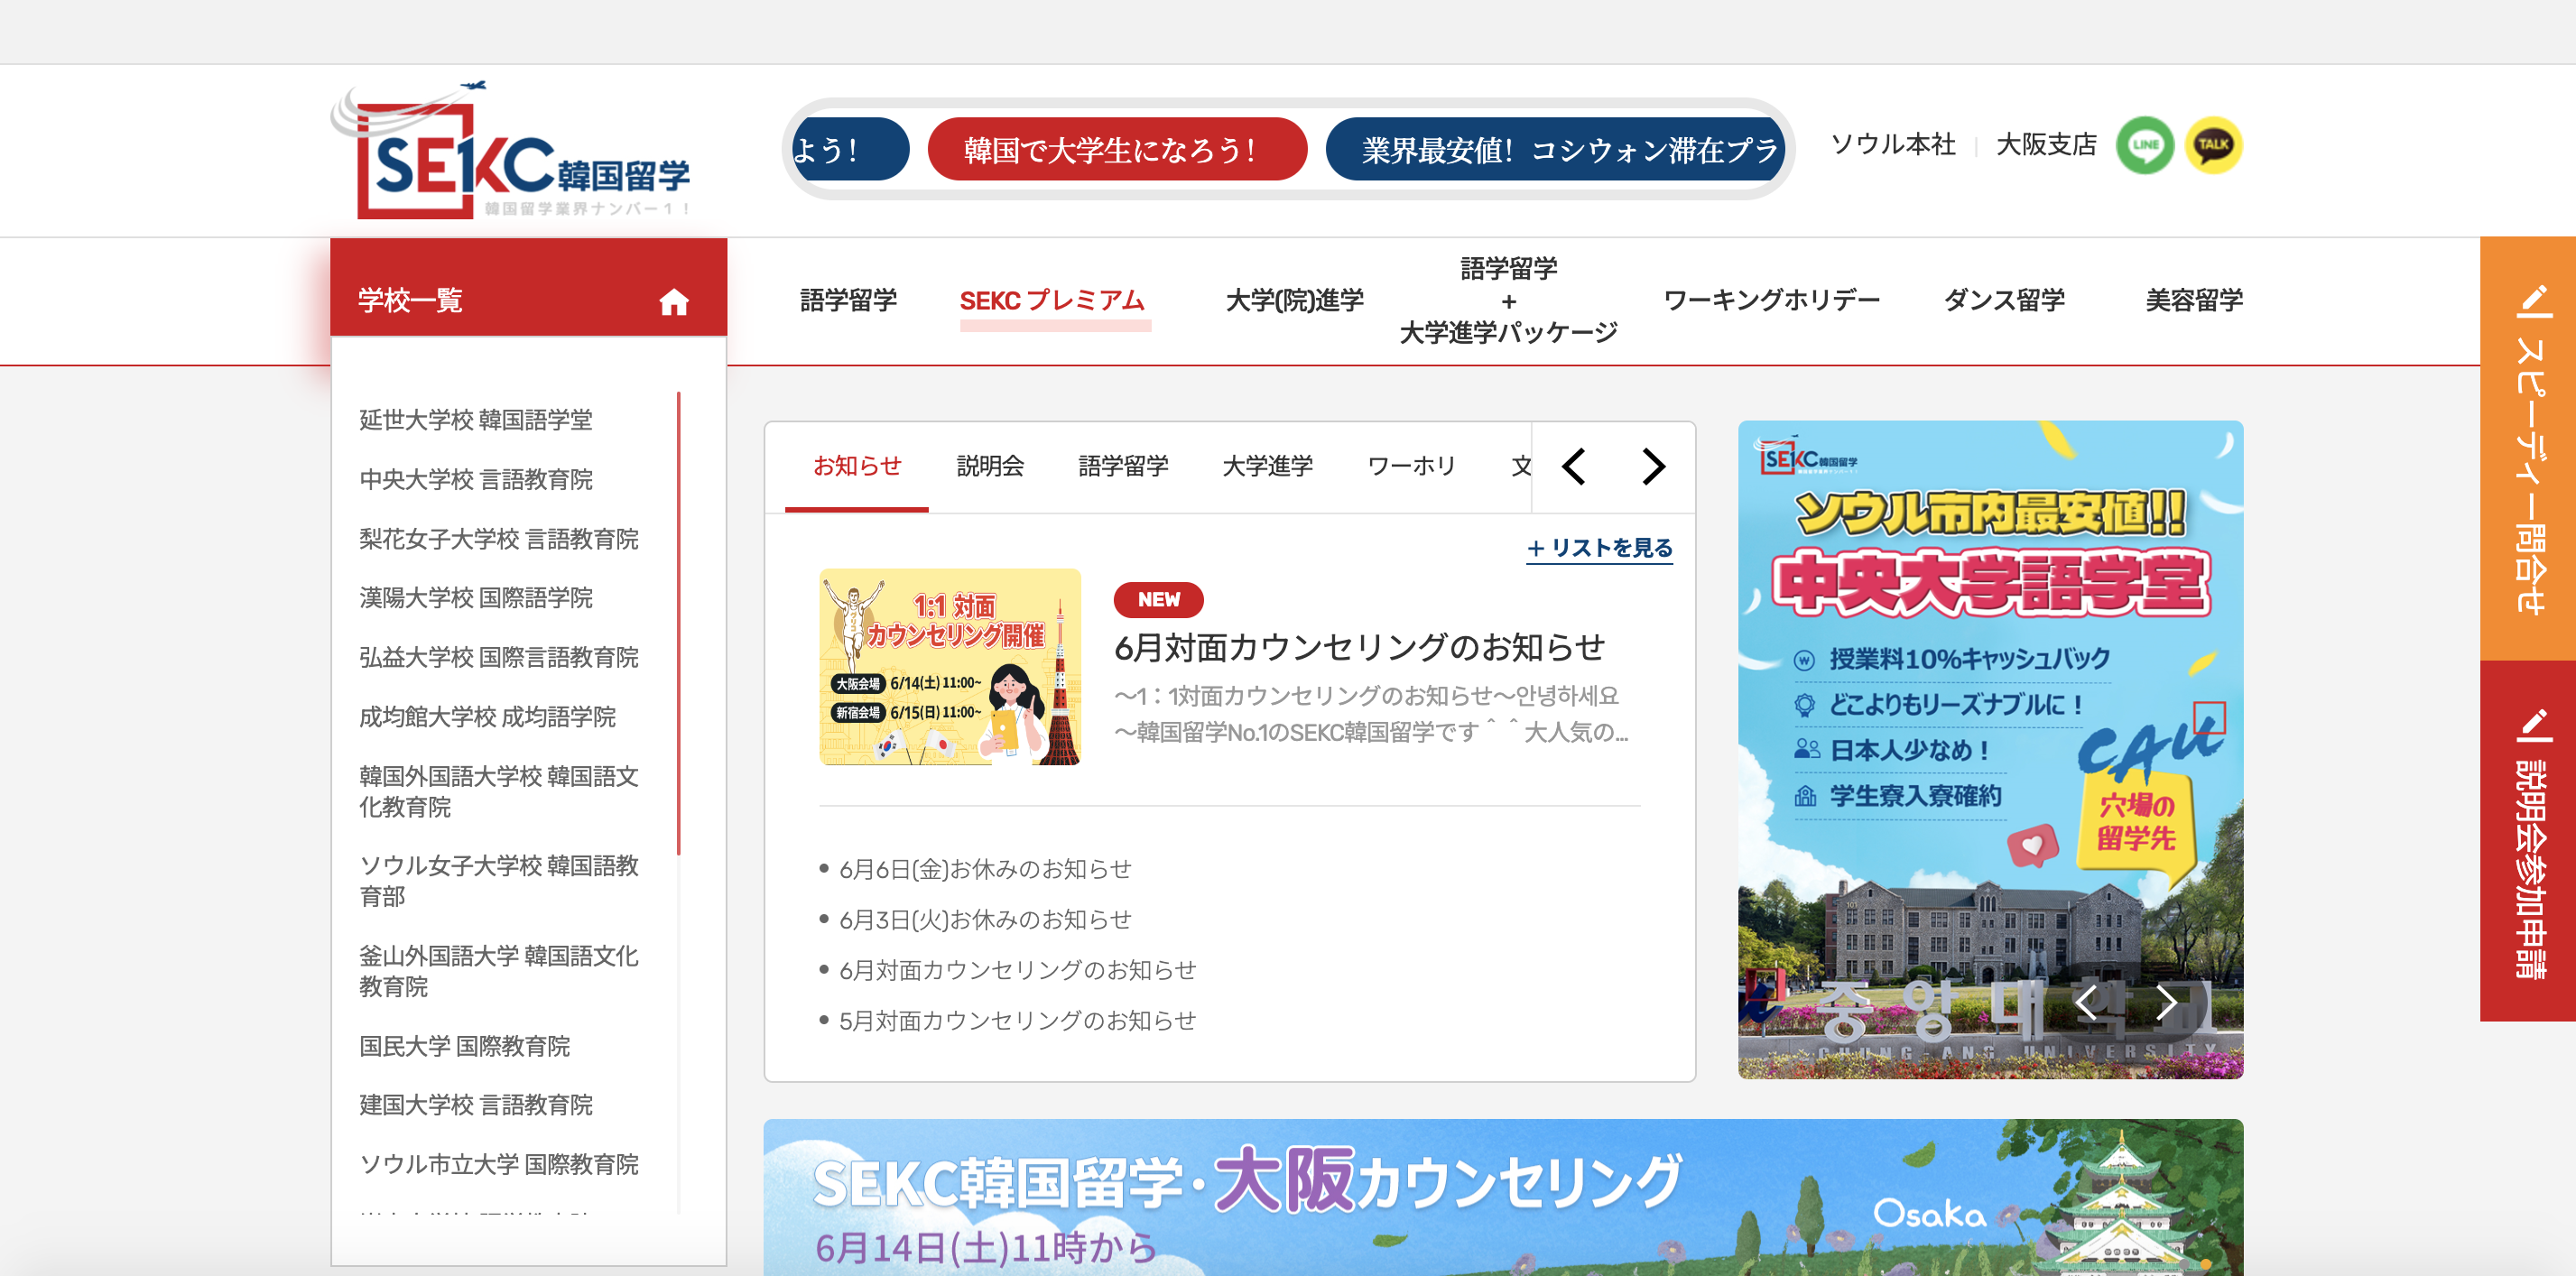The image size is (2576, 1276).
Task: Open the 1:1 対面カウンセリング thumbnail
Action: click(x=950, y=667)
